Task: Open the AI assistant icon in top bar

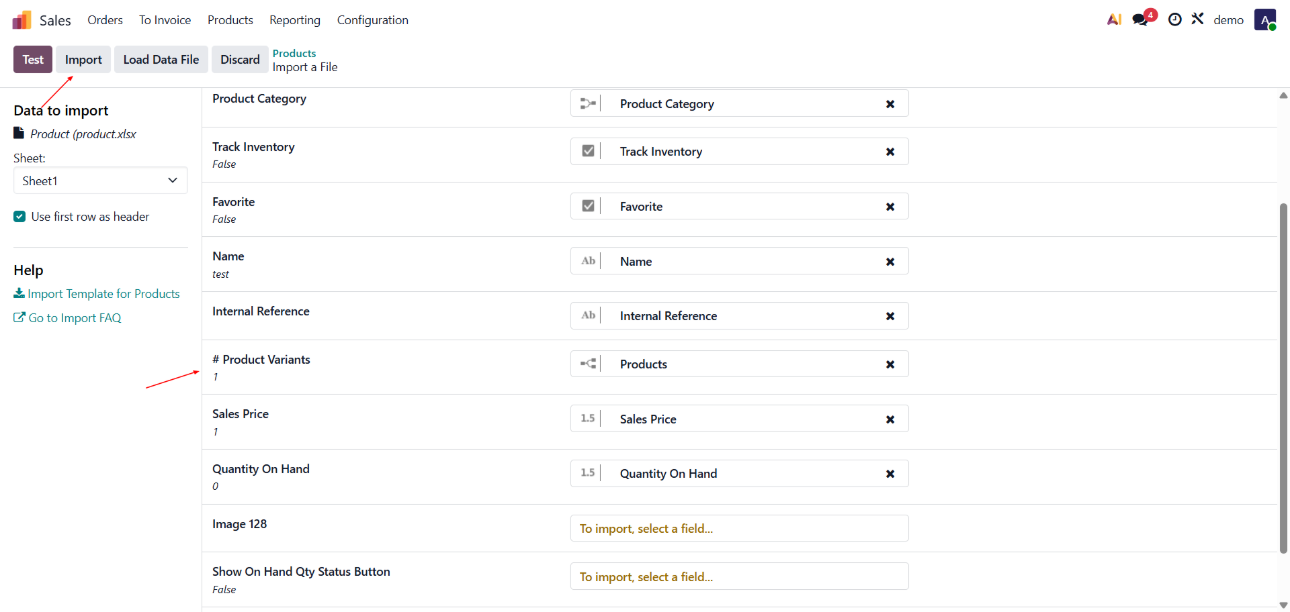Action: coord(1114,20)
